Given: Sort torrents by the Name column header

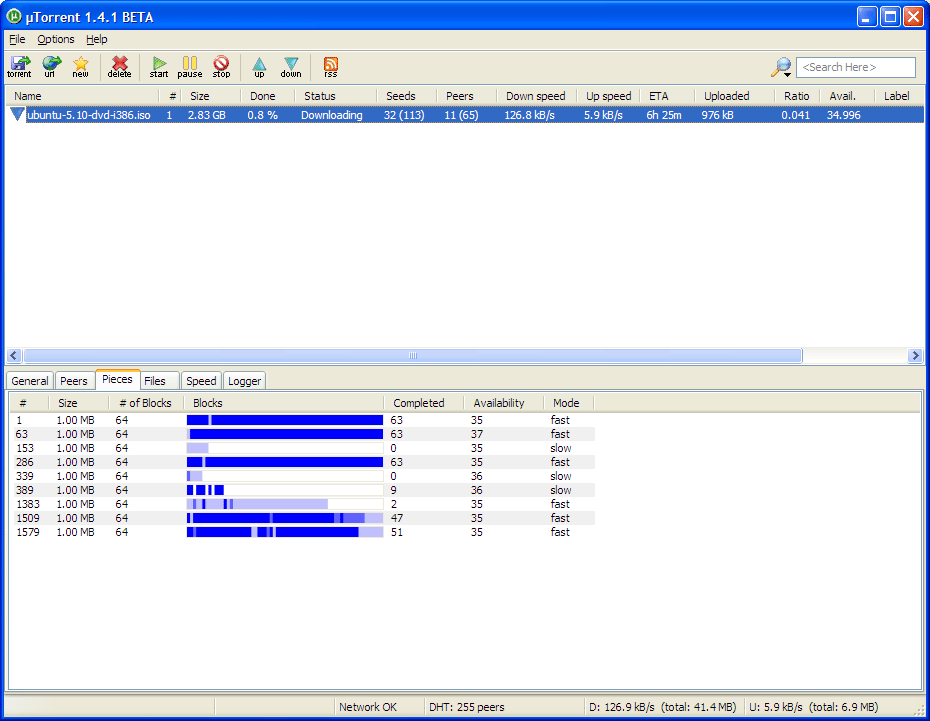Looking at the screenshot, I should [83, 95].
